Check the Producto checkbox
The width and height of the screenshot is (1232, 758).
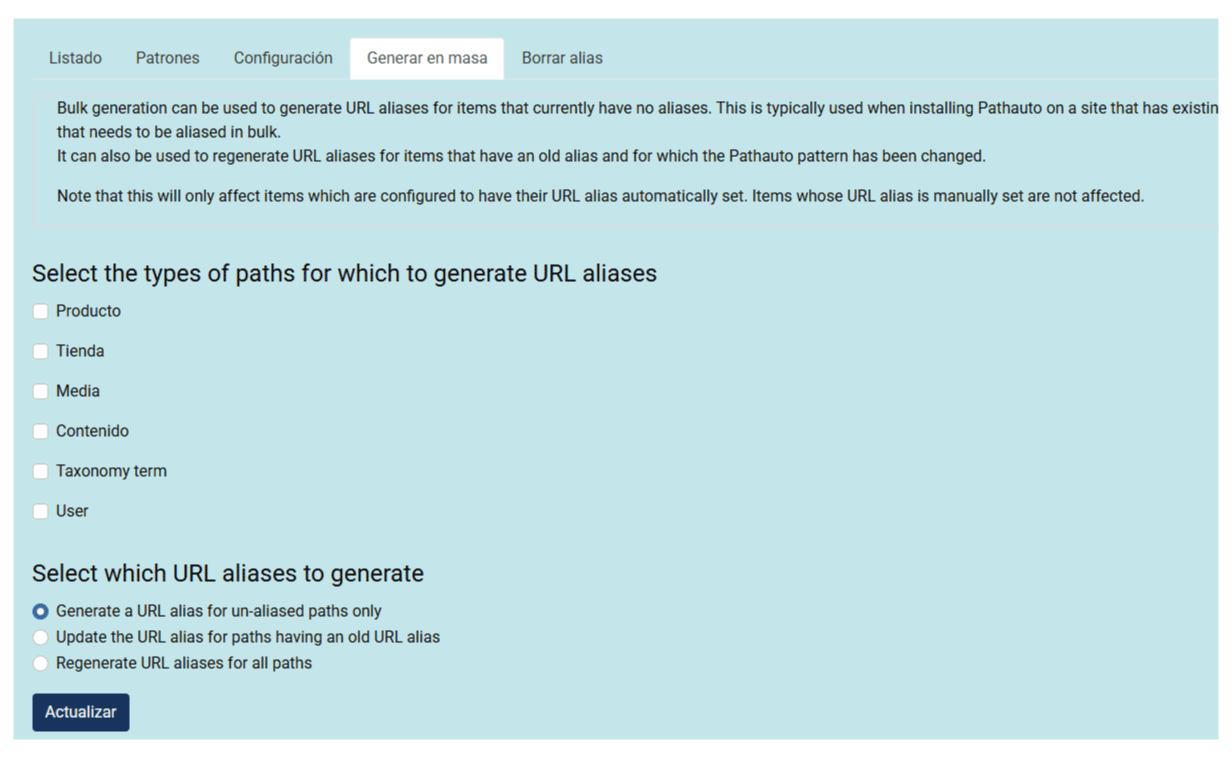pyautogui.click(x=40, y=311)
